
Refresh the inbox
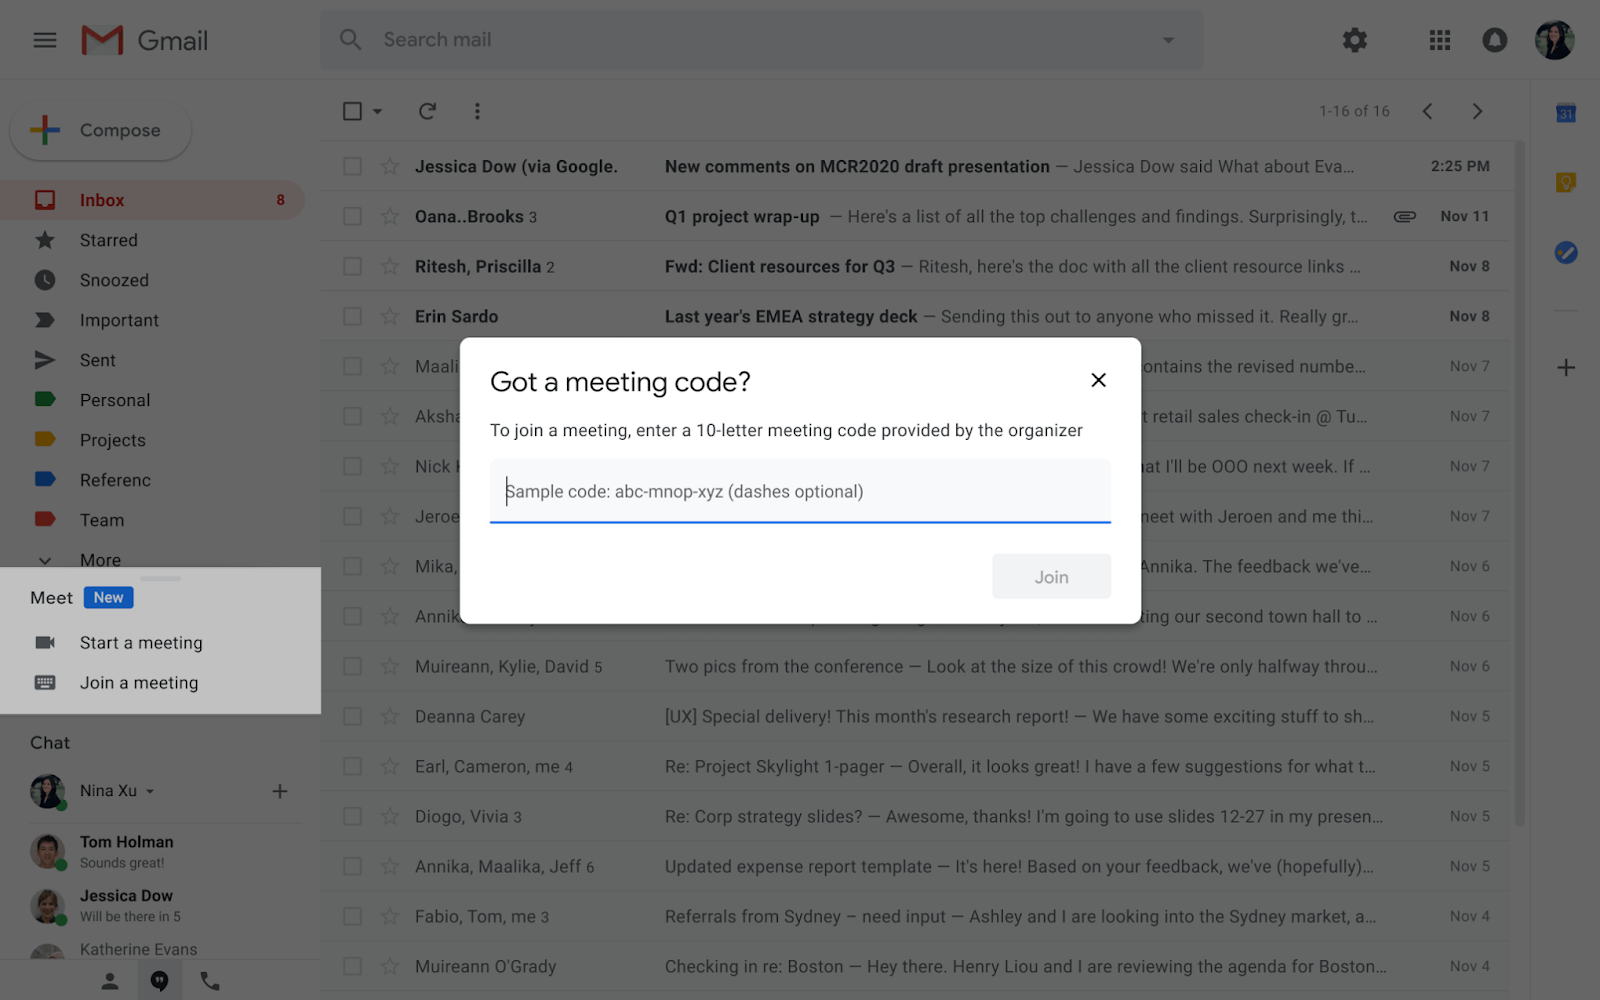(x=427, y=111)
